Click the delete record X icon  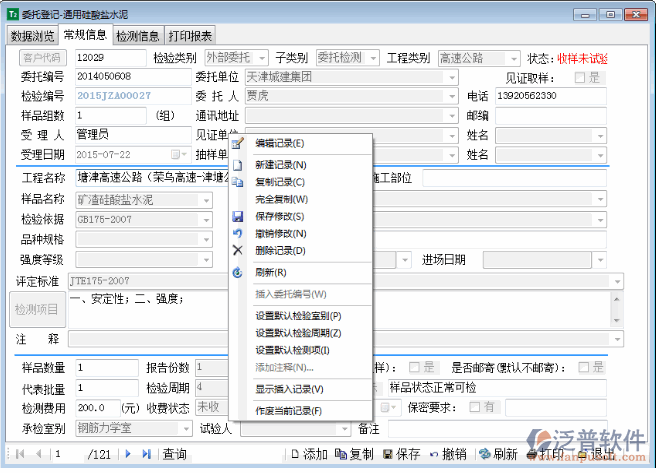pyautogui.click(x=237, y=250)
